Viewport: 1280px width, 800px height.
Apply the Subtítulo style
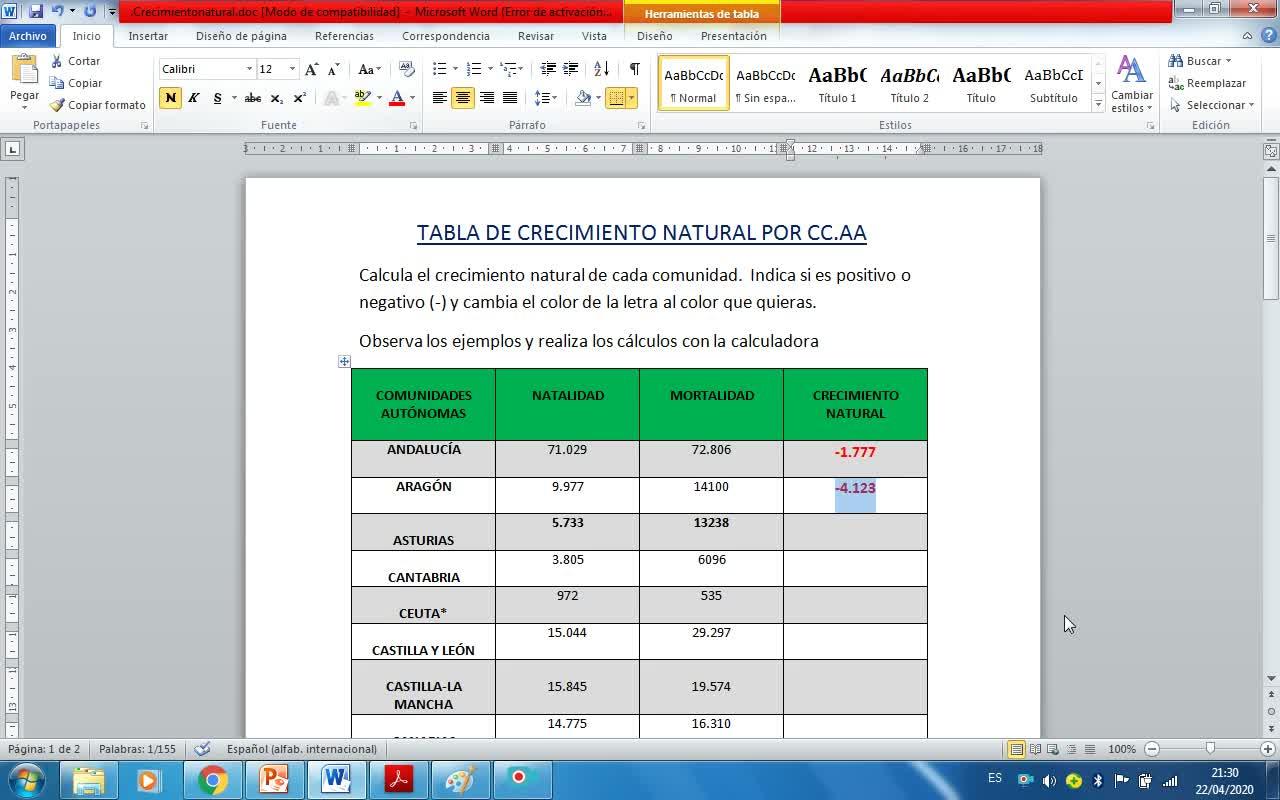point(1053,83)
